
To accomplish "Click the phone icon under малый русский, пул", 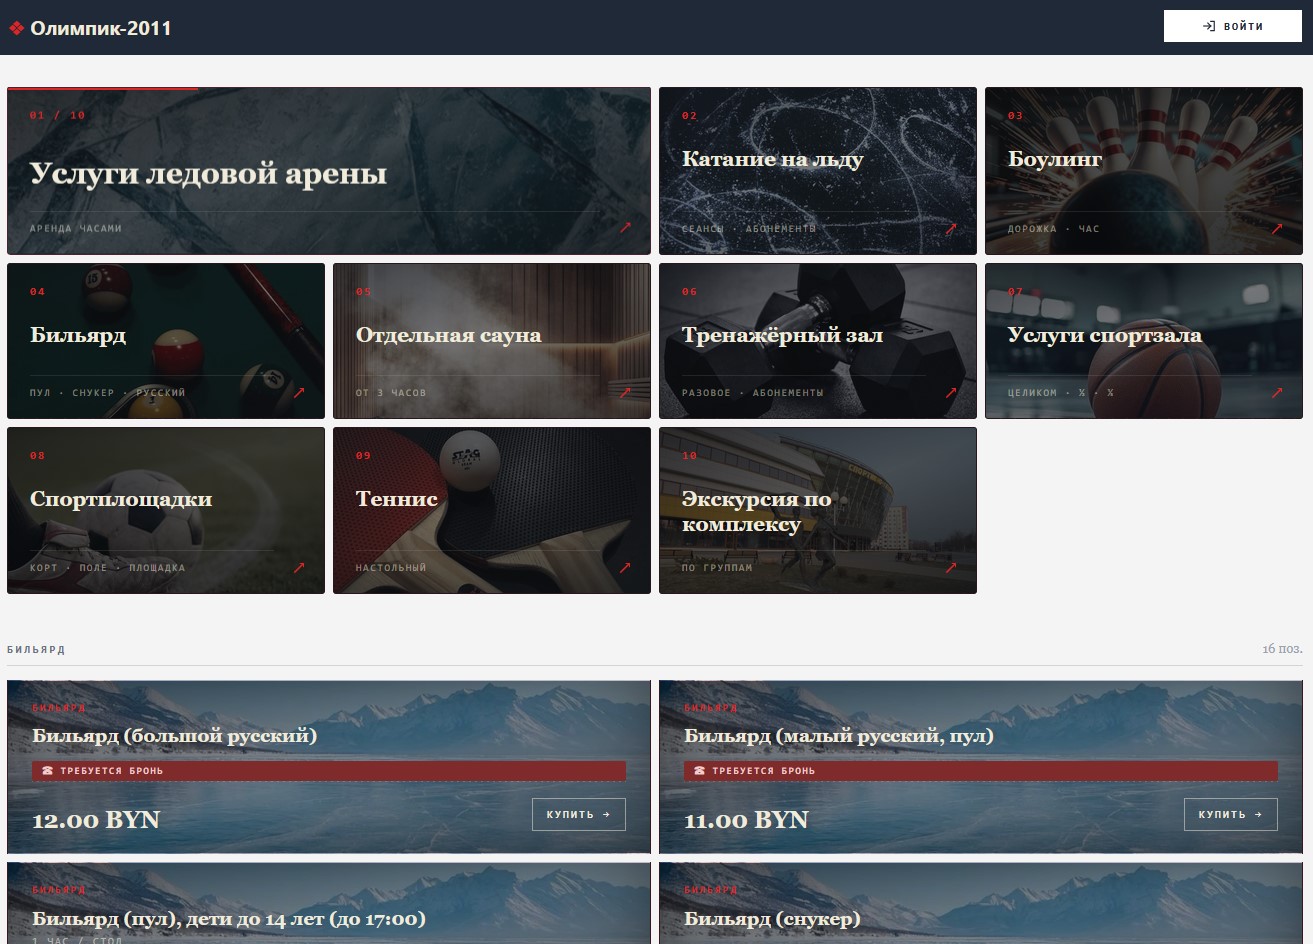I will point(700,771).
